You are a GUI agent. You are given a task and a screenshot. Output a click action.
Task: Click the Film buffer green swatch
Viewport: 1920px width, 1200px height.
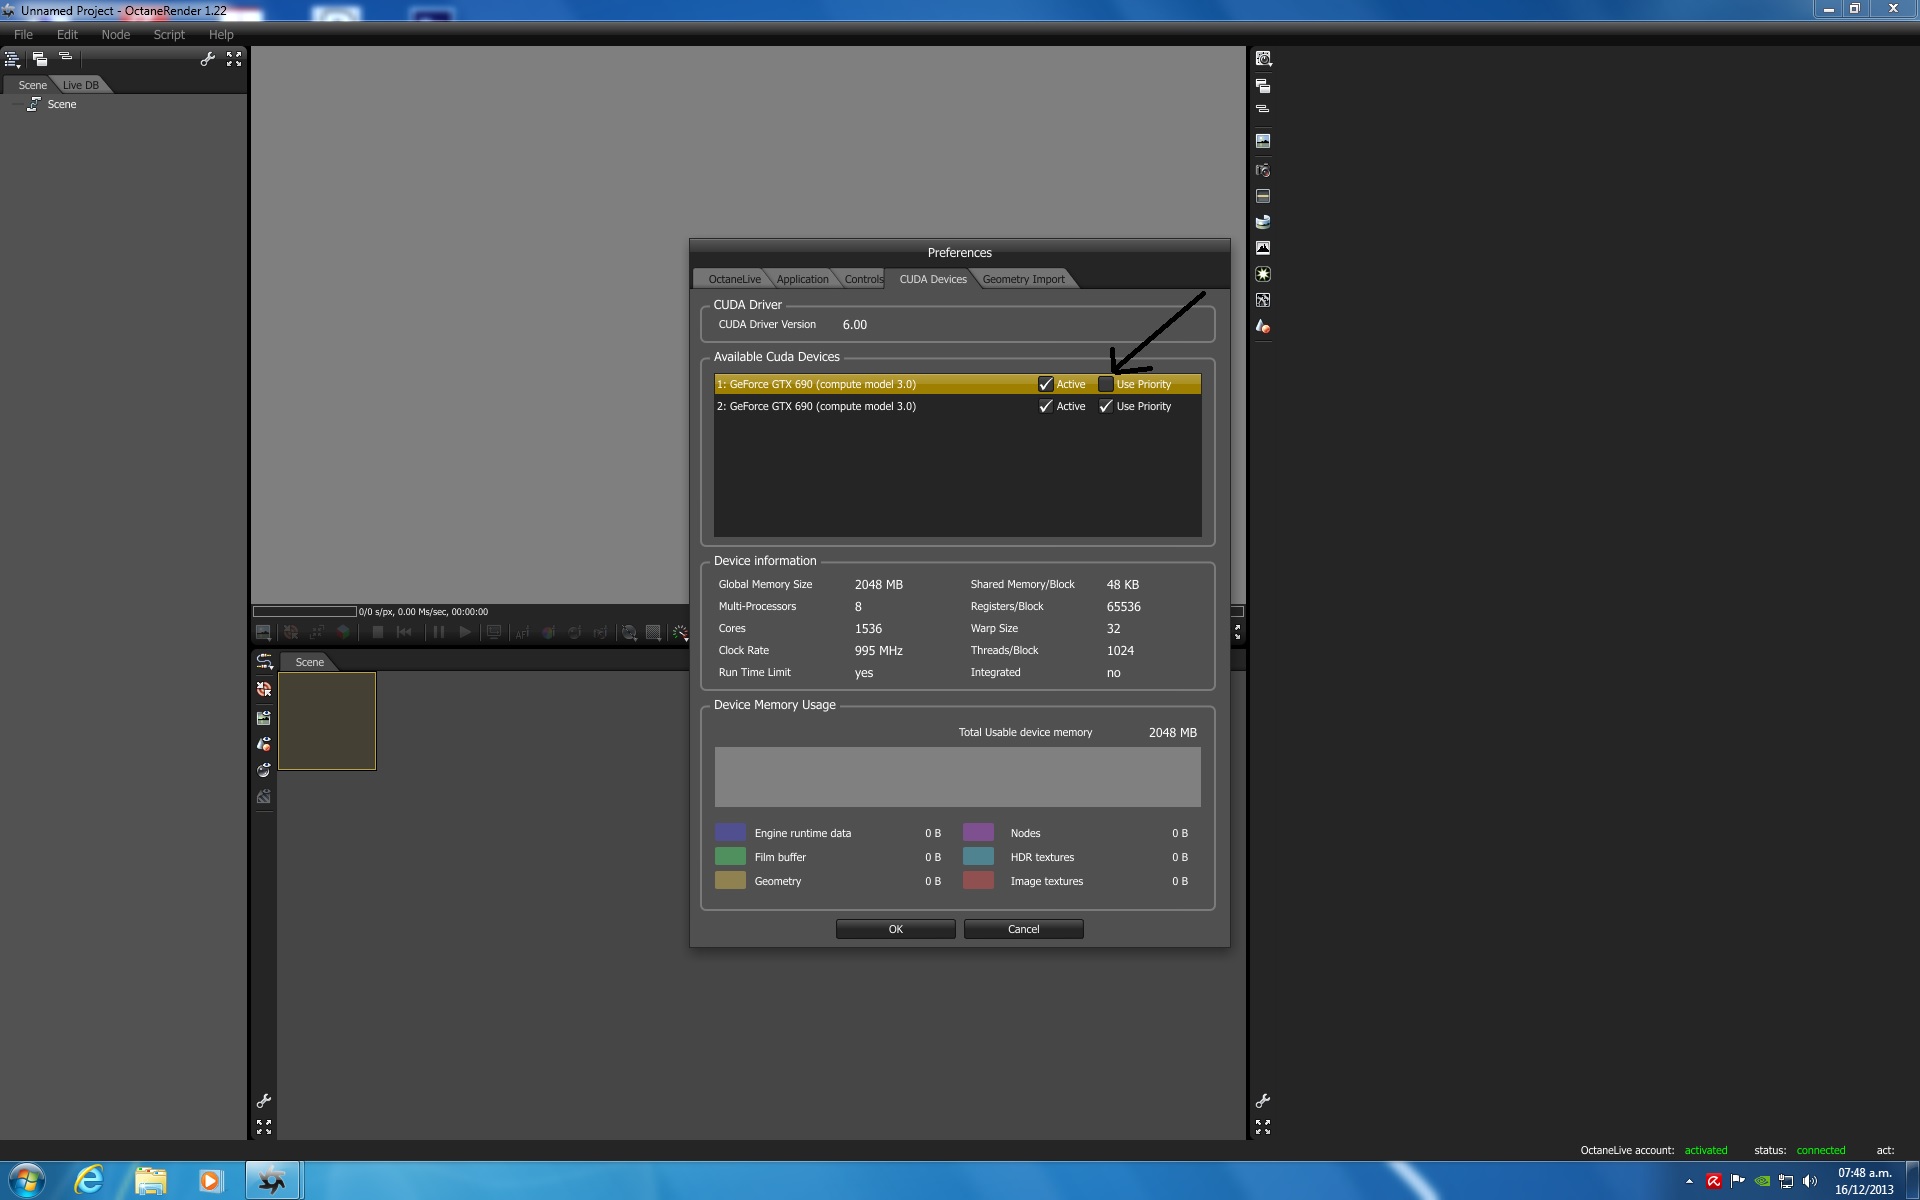730,857
